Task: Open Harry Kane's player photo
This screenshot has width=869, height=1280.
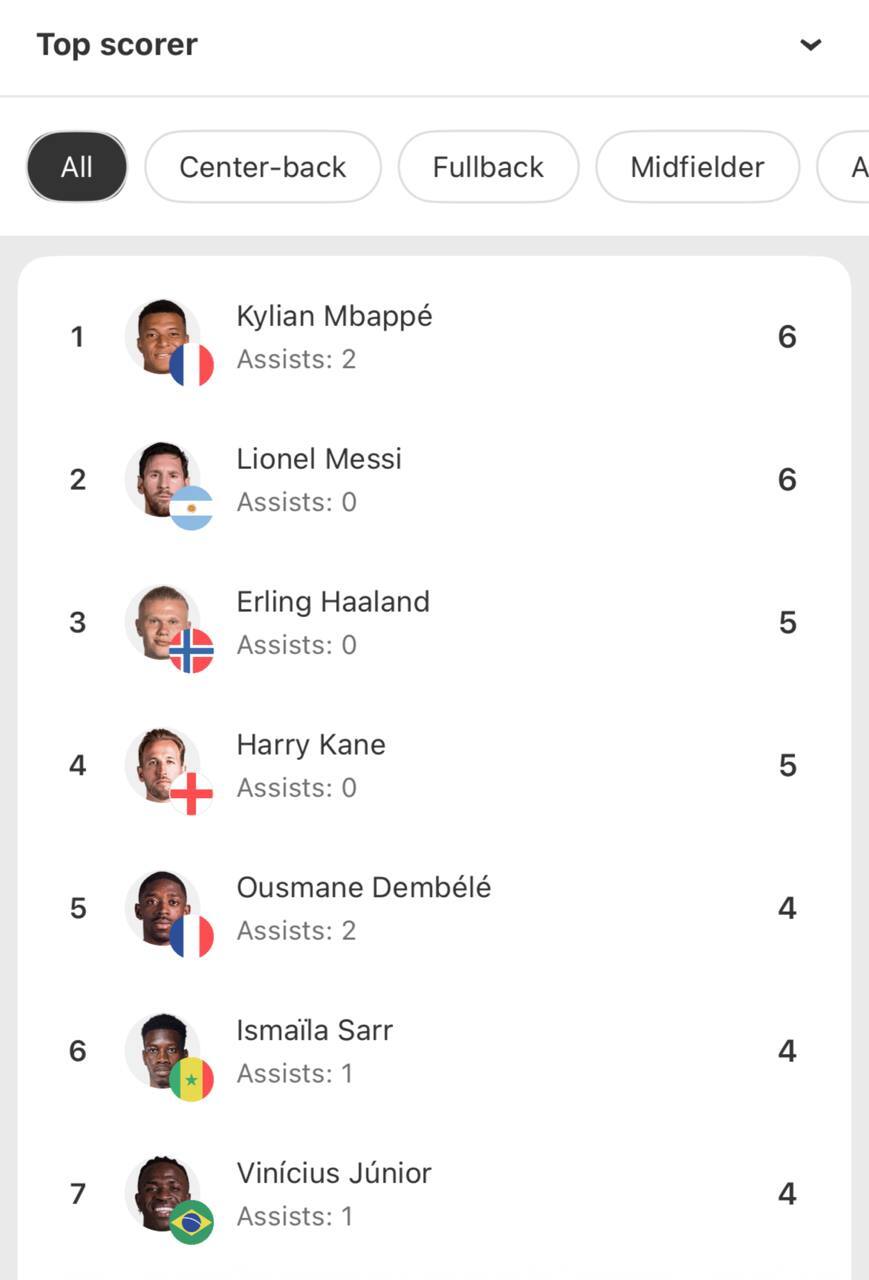Action: [x=162, y=765]
